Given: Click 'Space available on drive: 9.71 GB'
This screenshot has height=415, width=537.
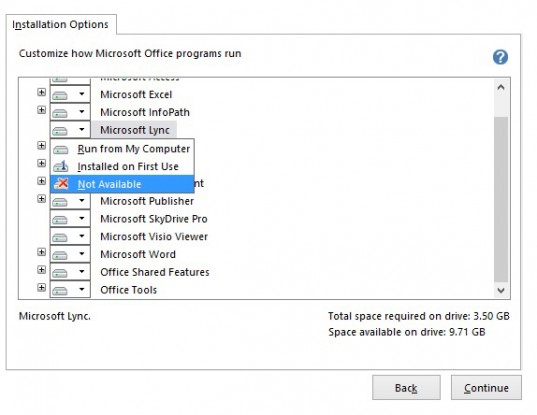Looking at the screenshot, I should pos(407,332).
